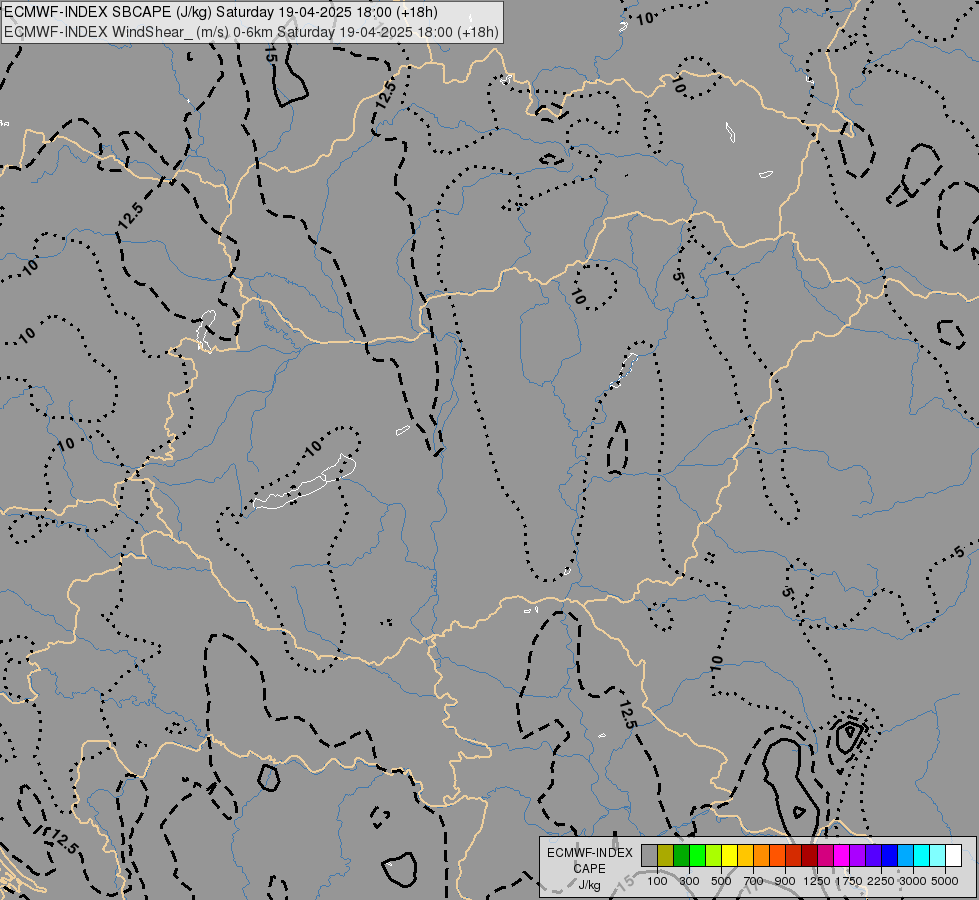979x900 pixels.
Task: Pick the sky blue legend swatch
Action: pos(905,856)
